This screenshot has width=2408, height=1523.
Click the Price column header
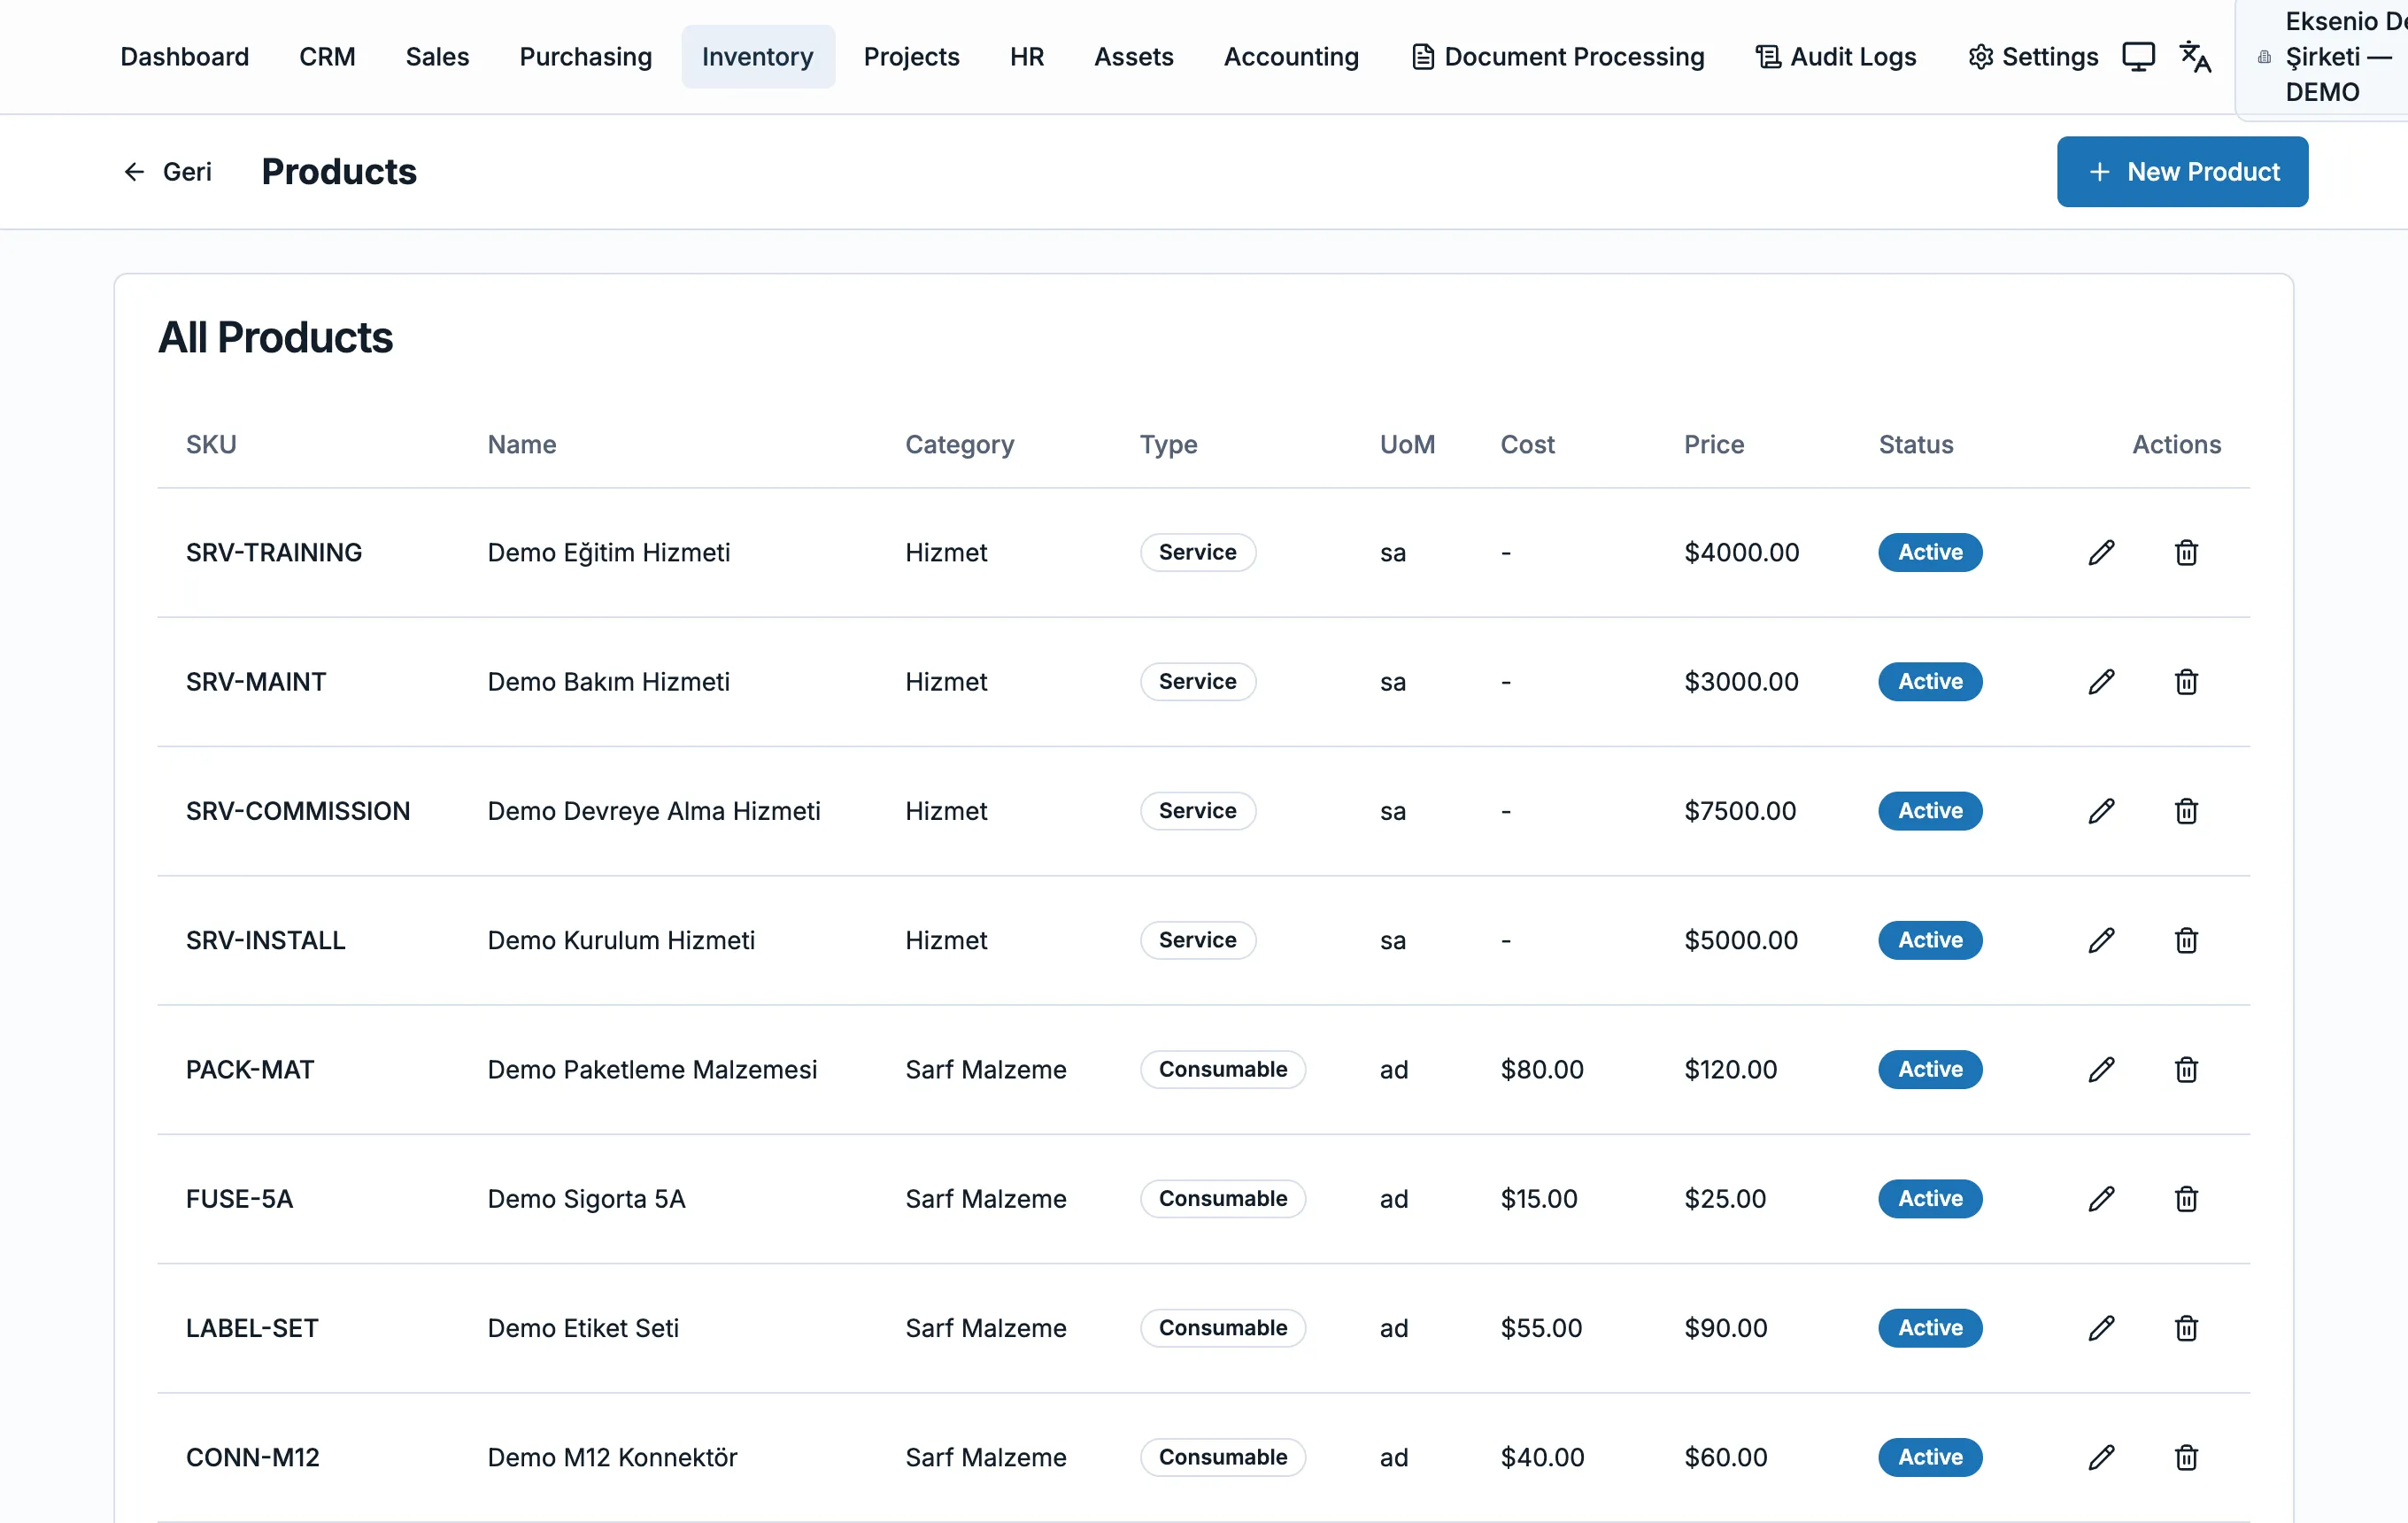pyautogui.click(x=1713, y=444)
